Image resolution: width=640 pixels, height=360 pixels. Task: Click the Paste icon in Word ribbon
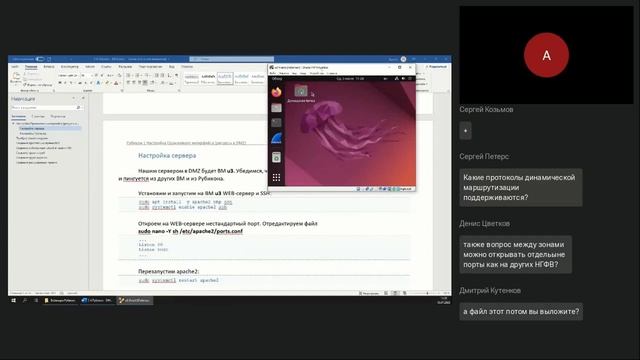(16, 77)
